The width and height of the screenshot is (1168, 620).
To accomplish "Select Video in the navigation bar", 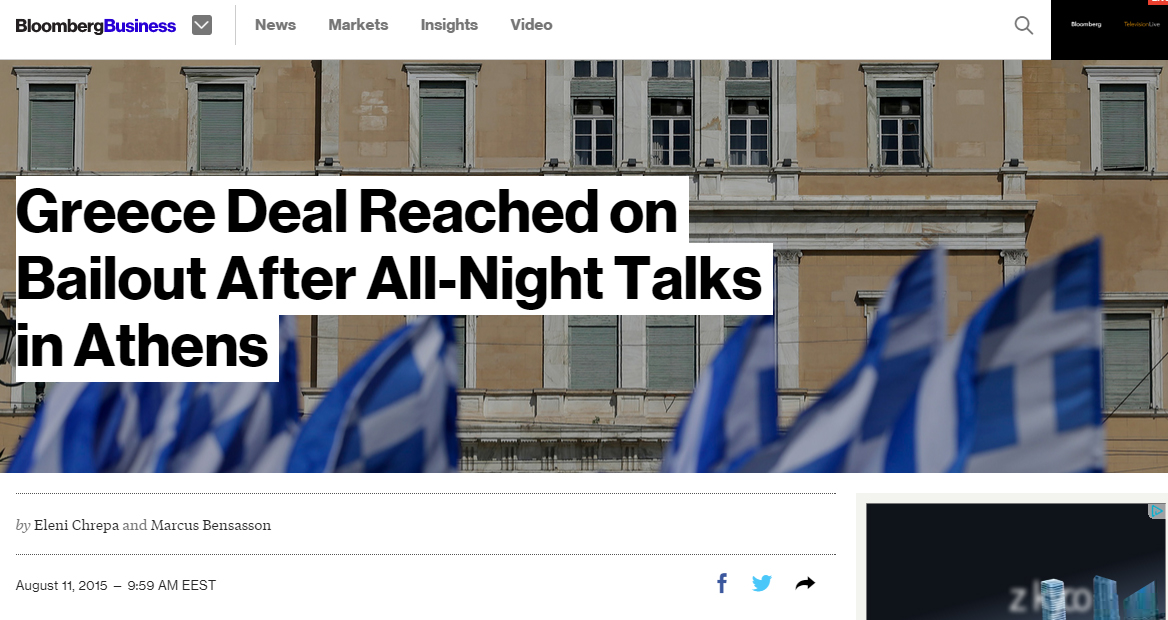I will point(531,25).
